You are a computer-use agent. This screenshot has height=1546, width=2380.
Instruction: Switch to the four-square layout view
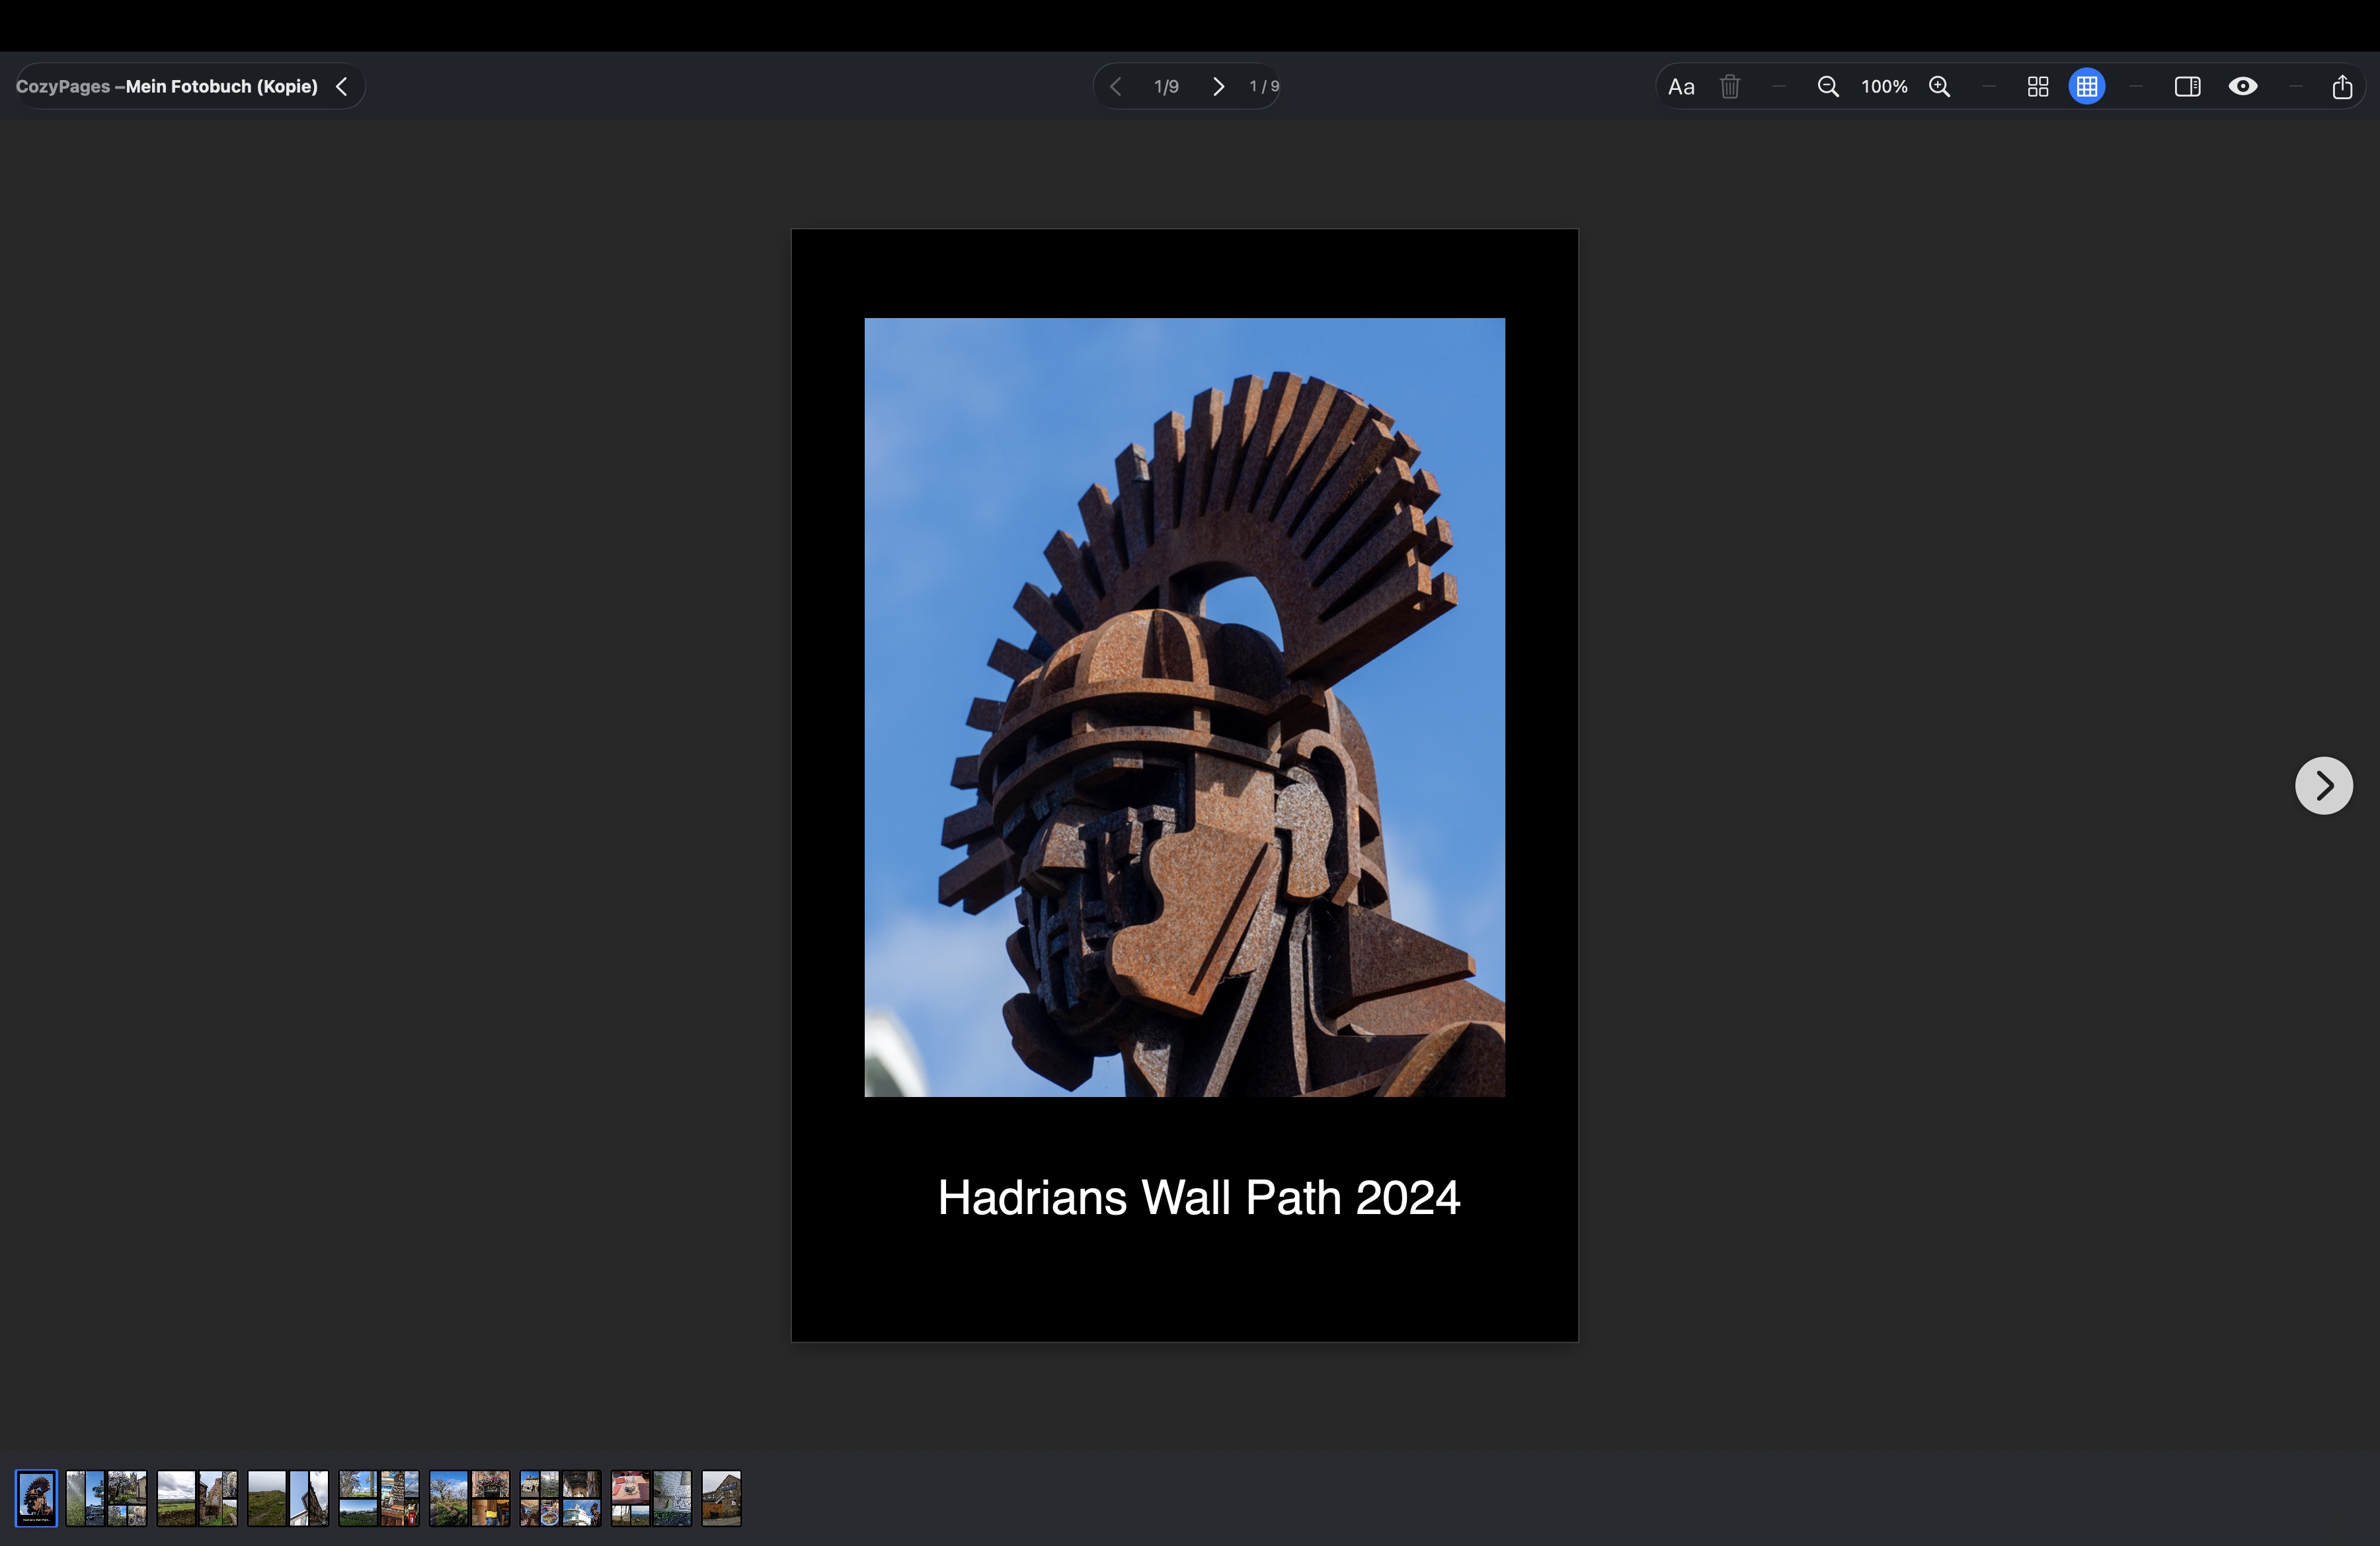(x=2037, y=87)
